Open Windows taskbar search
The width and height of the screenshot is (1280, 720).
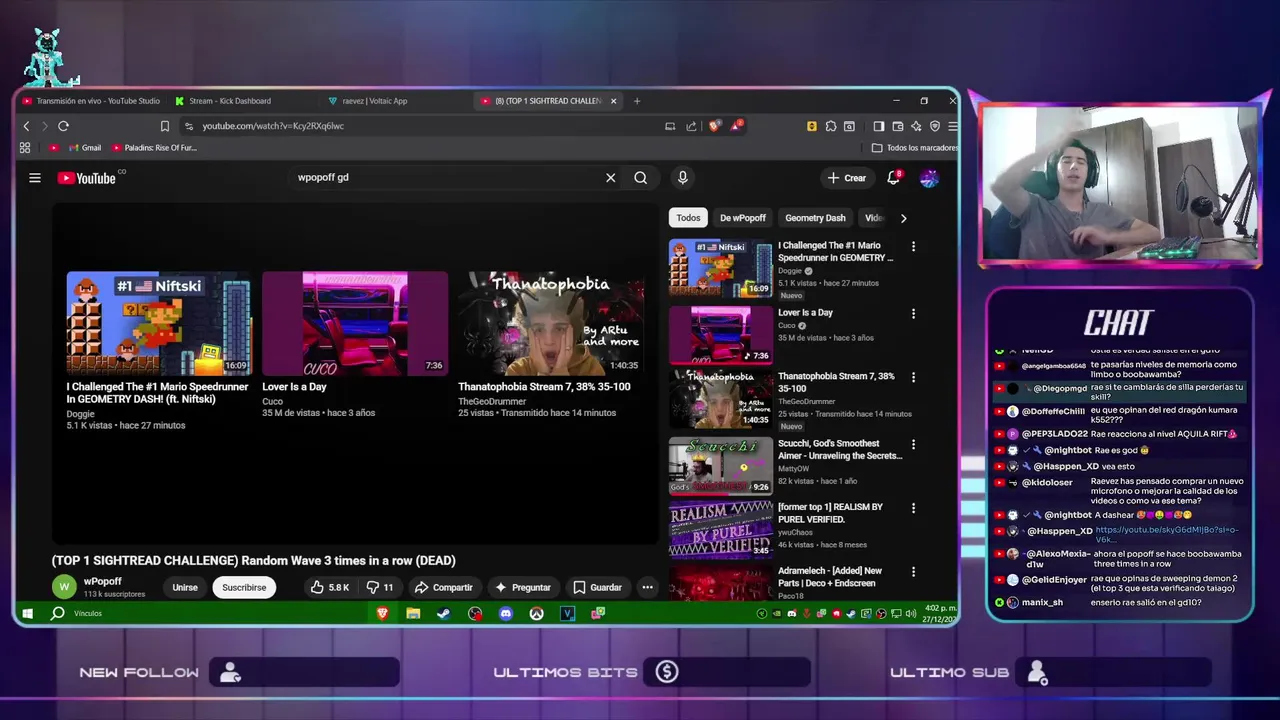pos(58,613)
